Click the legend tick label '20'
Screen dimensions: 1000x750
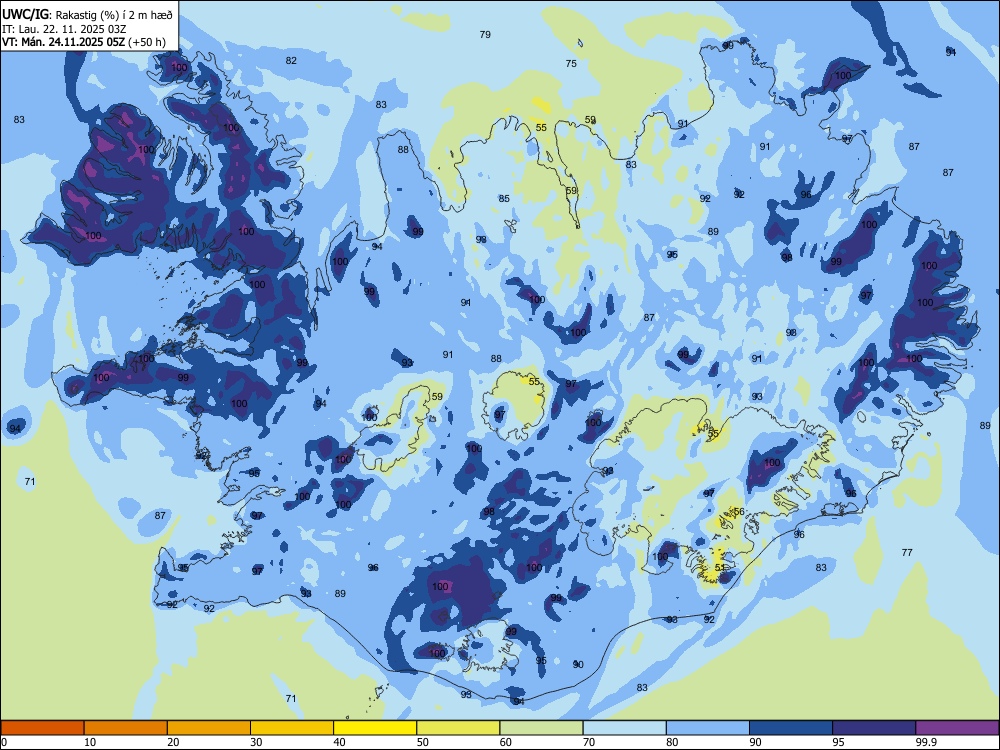[173, 742]
